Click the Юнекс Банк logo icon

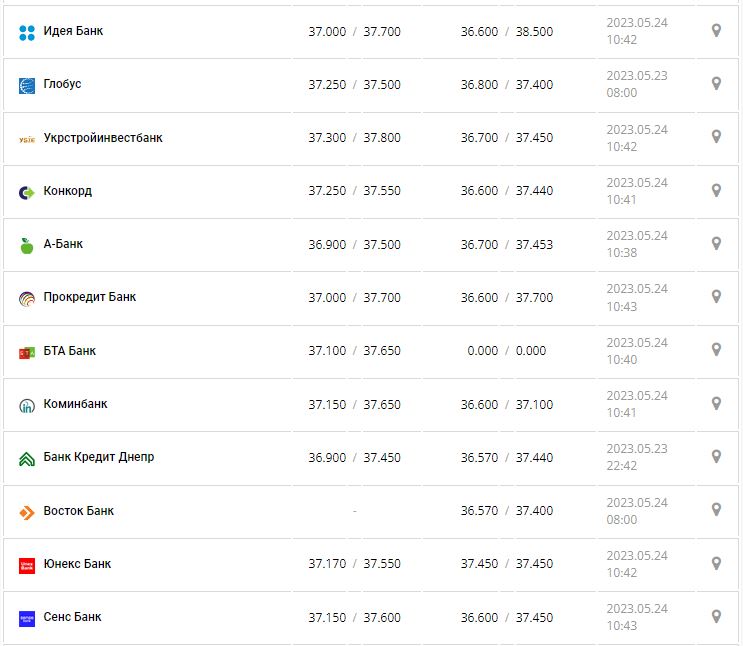(27, 565)
